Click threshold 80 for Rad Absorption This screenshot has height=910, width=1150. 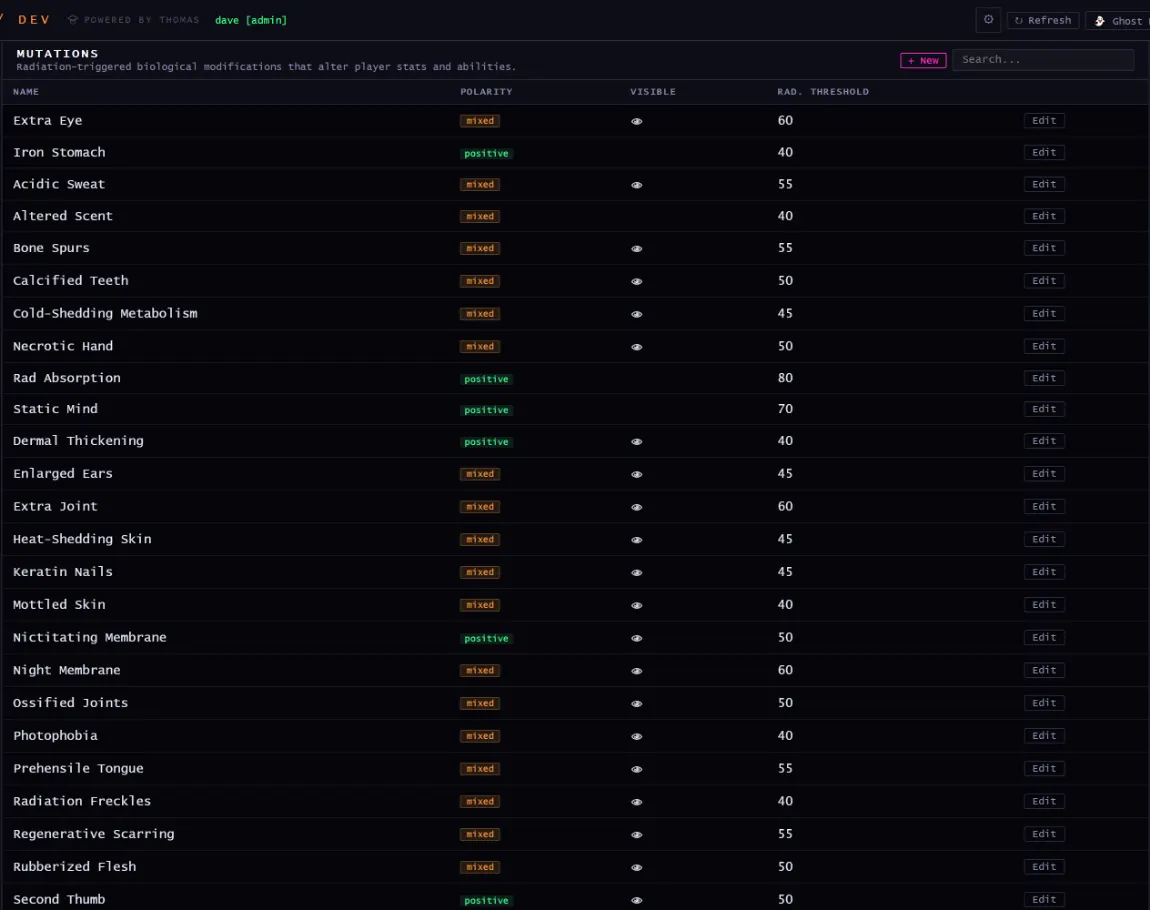785,378
